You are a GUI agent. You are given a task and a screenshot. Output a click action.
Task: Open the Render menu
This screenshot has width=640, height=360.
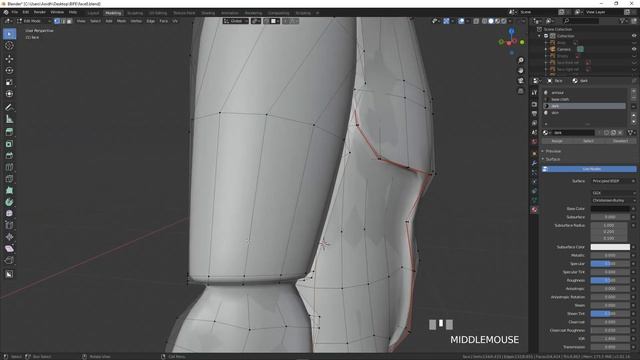tap(40, 12)
